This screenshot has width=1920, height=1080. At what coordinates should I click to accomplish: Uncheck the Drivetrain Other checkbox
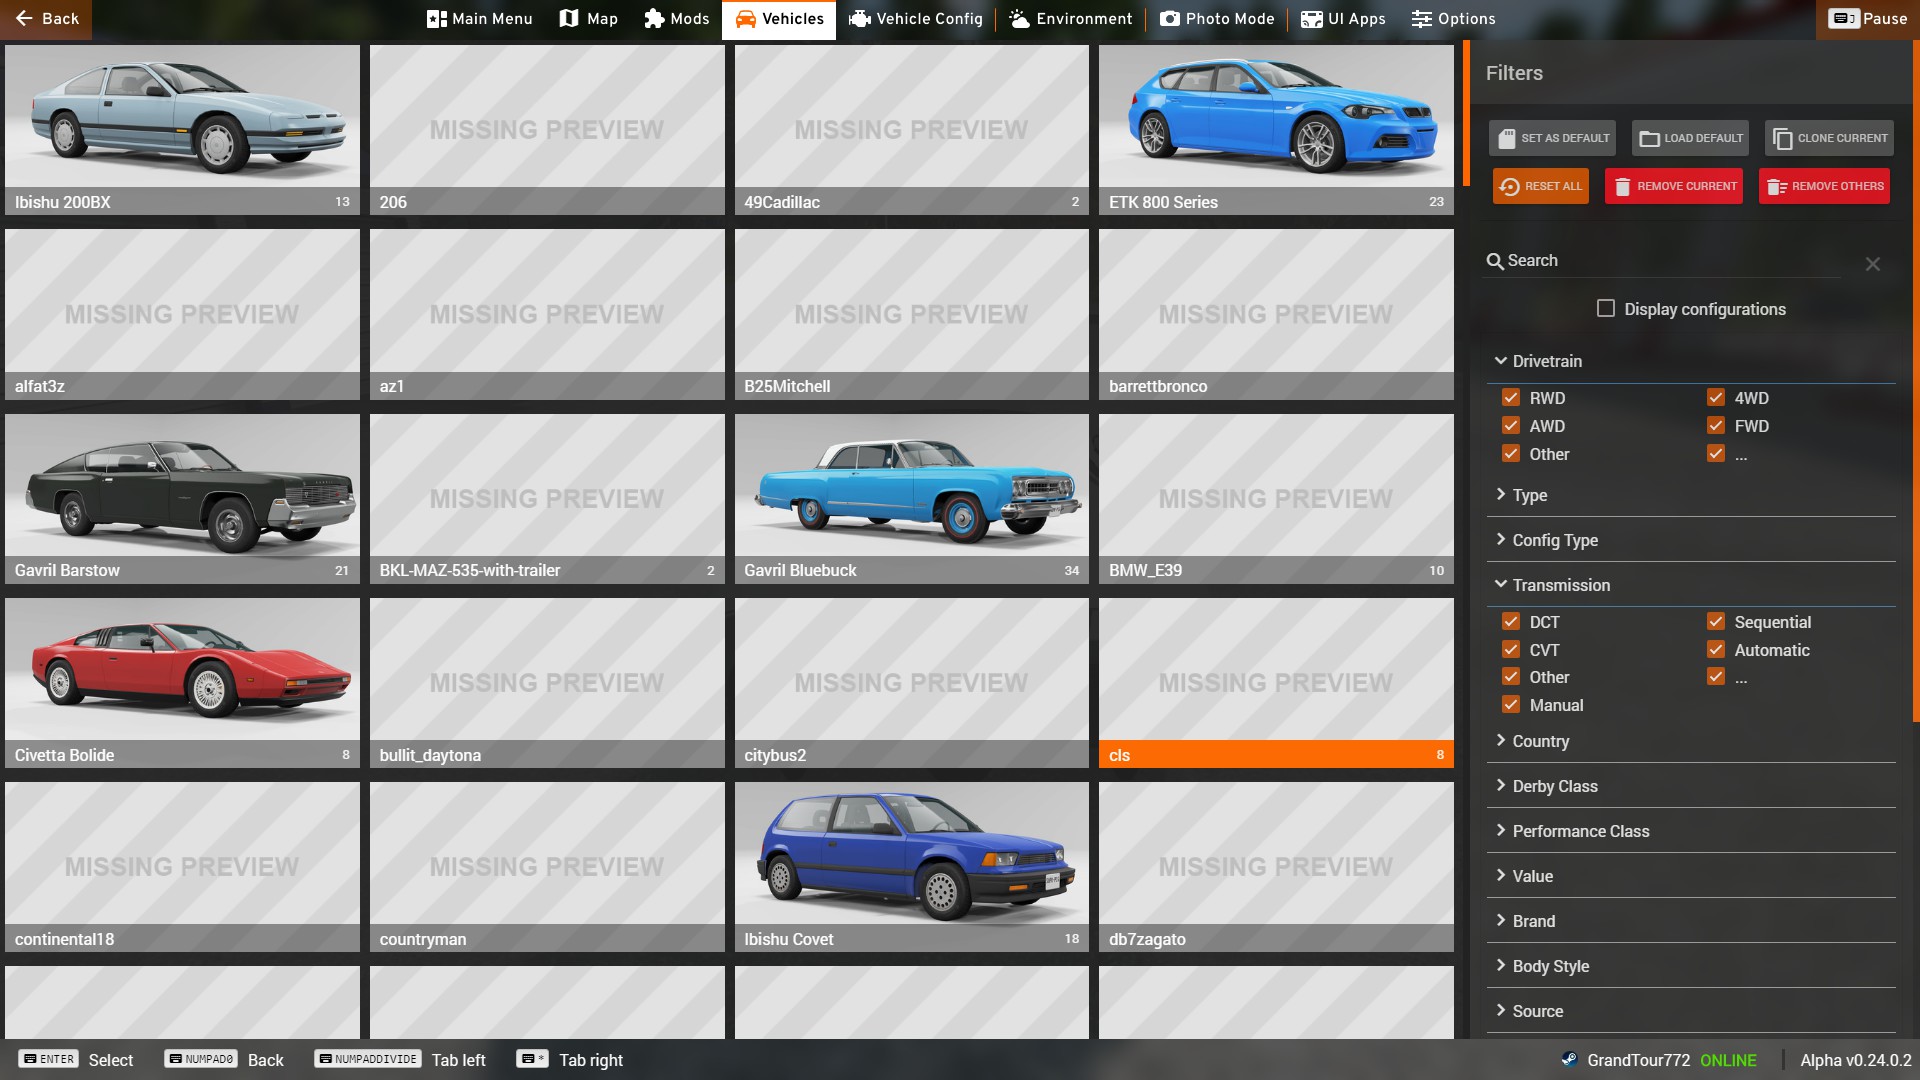(x=1511, y=454)
